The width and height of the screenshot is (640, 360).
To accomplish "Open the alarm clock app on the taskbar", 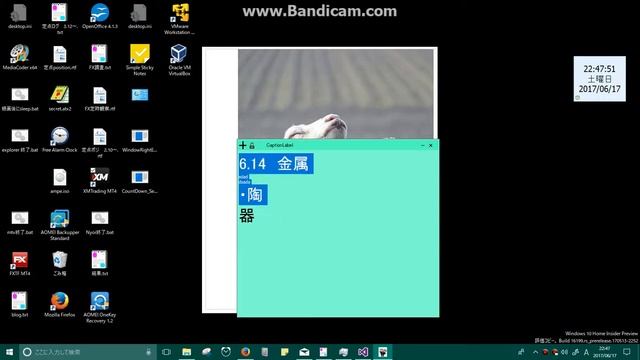I will tap(226, 352).
